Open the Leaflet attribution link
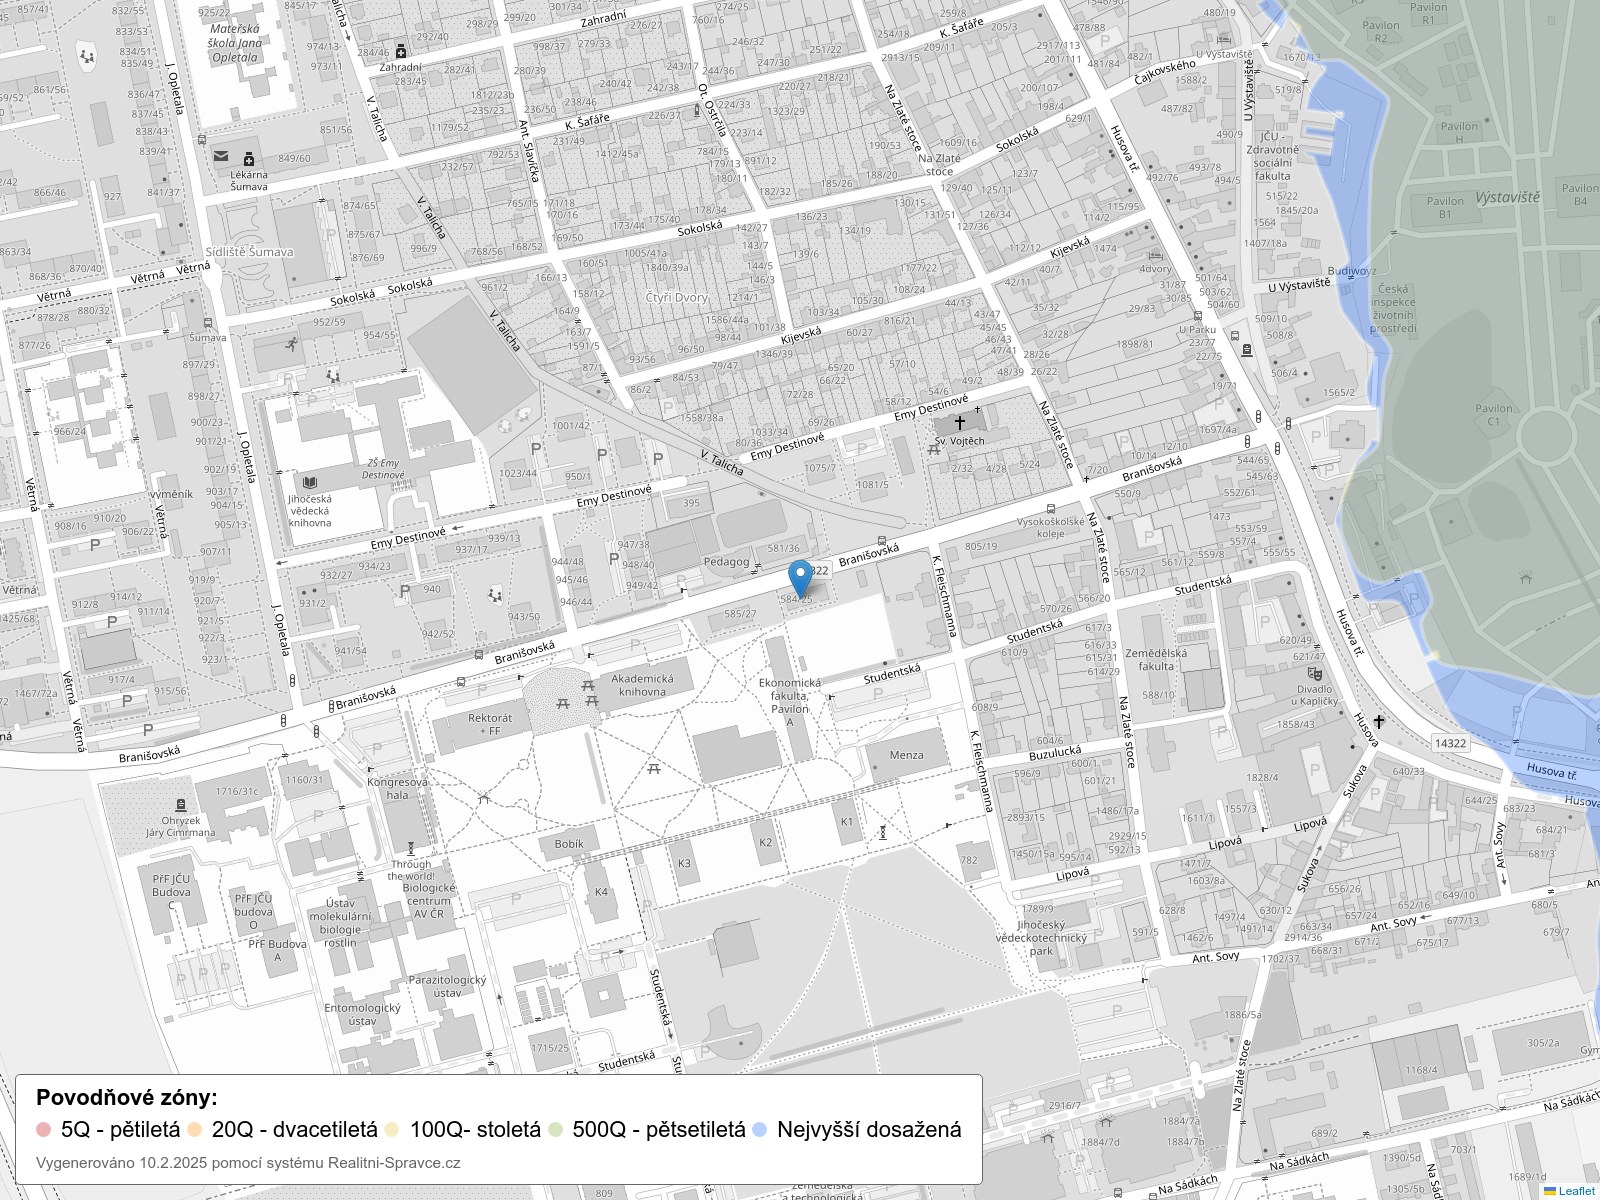1600x1200 pixels. click(x=1575, y=1191)
